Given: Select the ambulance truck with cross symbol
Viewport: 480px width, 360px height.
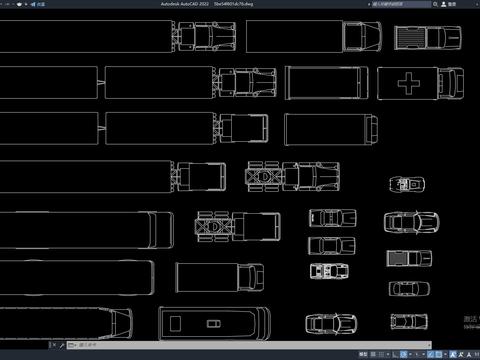Looking at the screenshot, I should pos(420,83).
